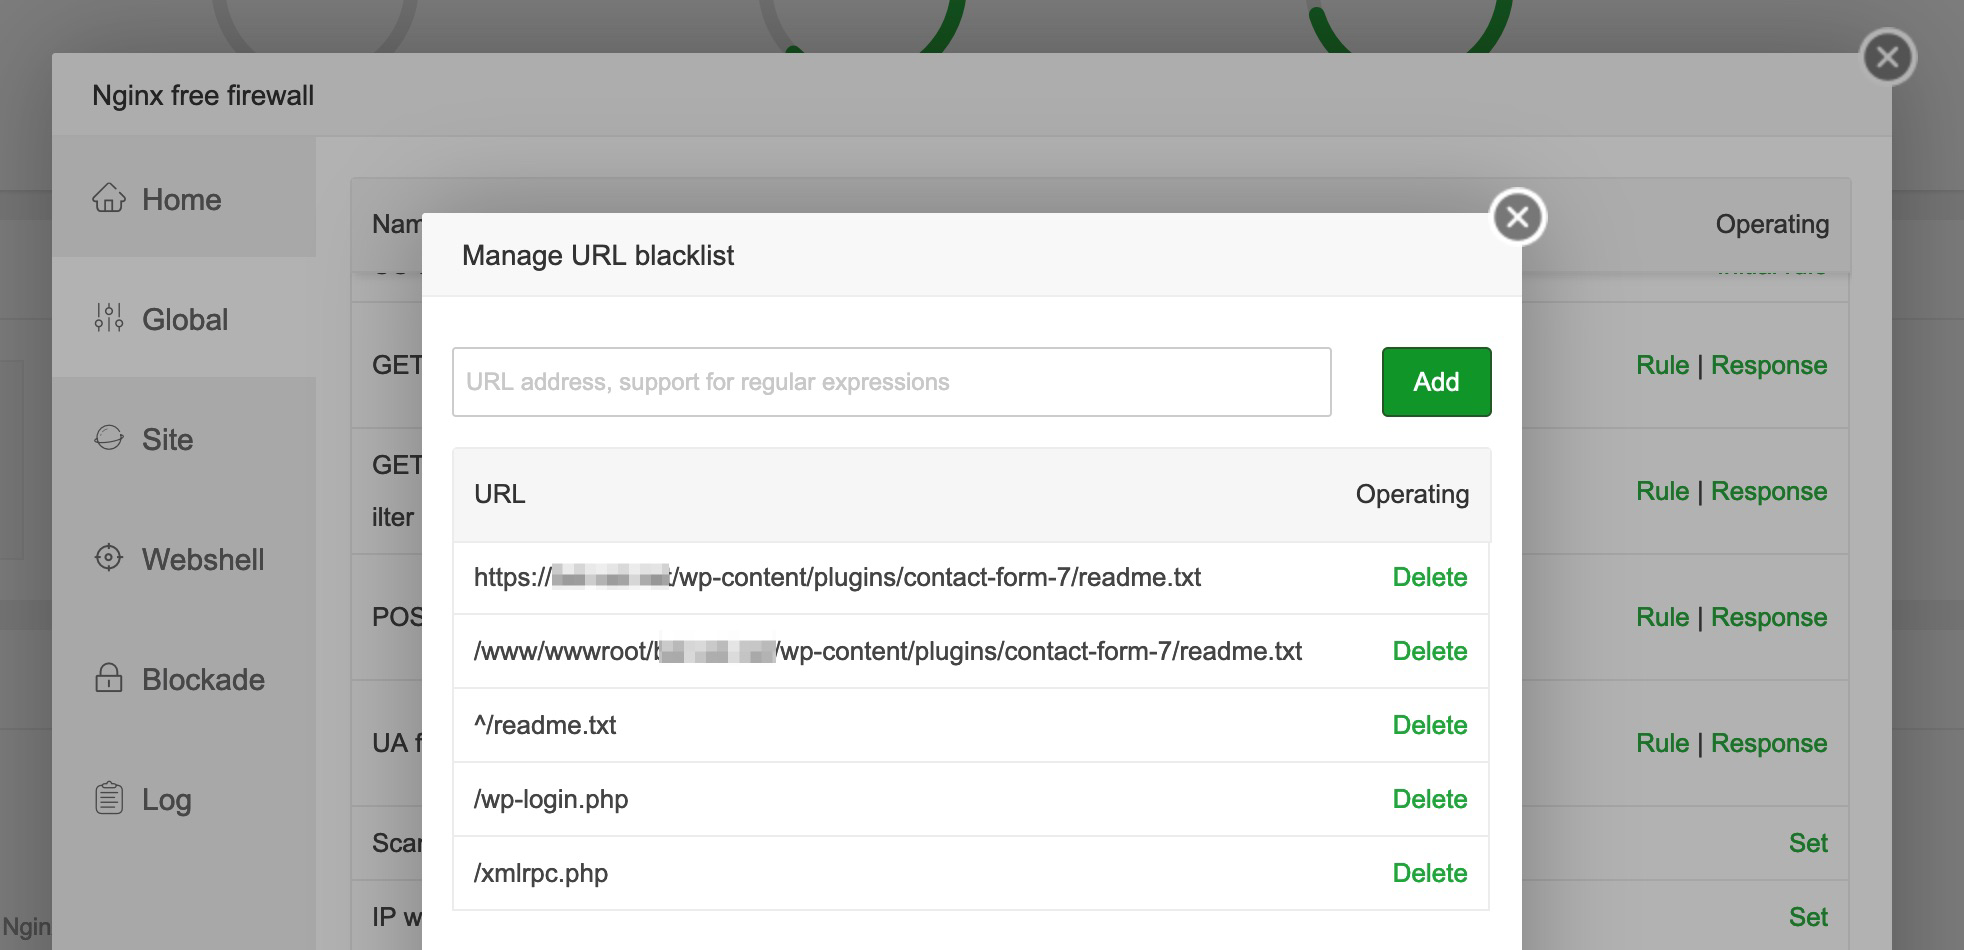Delete the https contact-form-7 readme entry
This screenshot has height=950, width=1964.
[x=1429, y=577]
